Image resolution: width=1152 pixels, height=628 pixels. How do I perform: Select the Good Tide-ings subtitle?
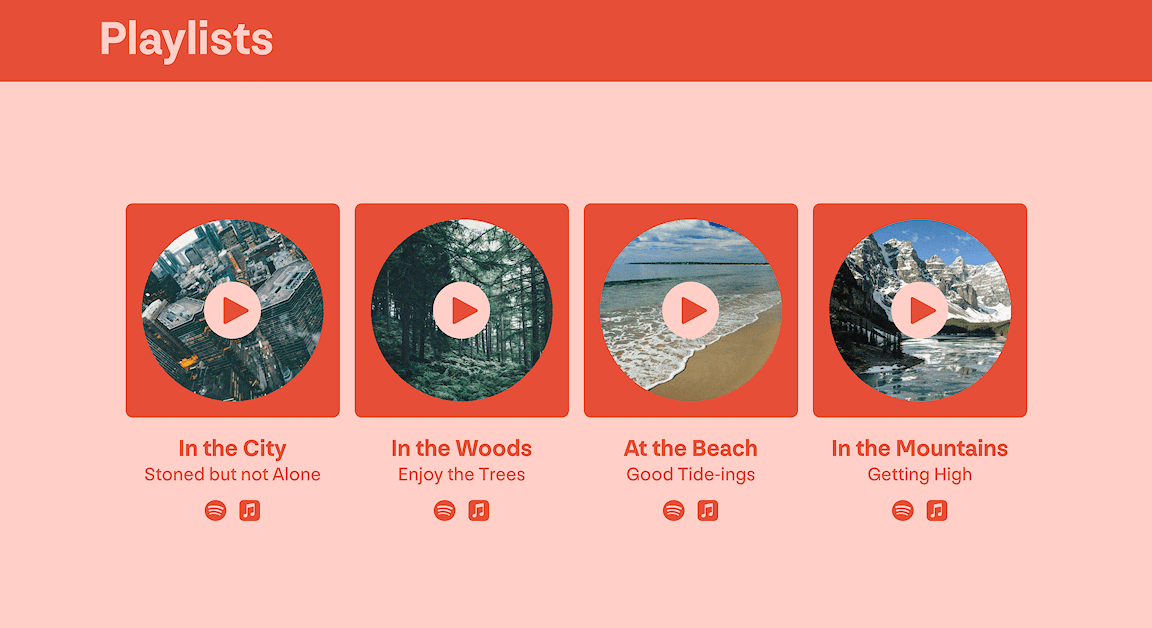[x=691, y=474]
